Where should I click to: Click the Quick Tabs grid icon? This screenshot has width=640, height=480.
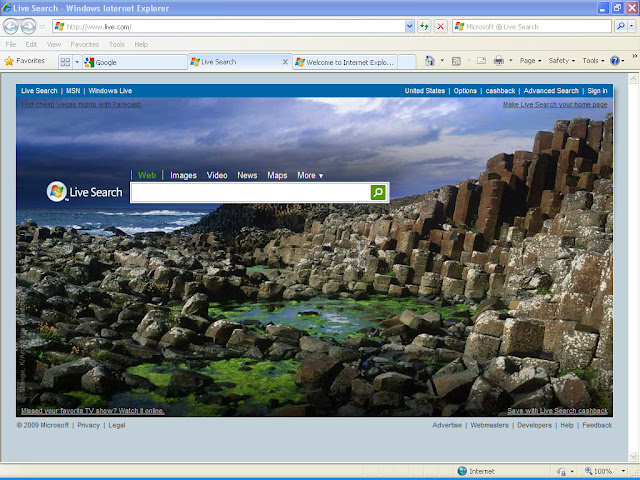65,62
